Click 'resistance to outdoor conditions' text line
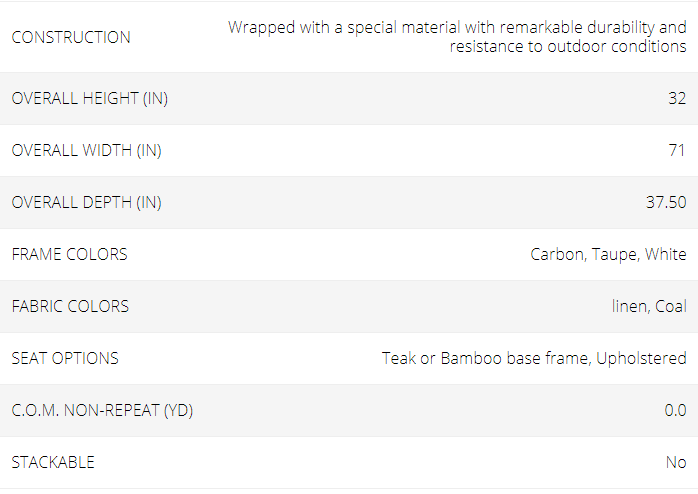 (x=568, y=46)
